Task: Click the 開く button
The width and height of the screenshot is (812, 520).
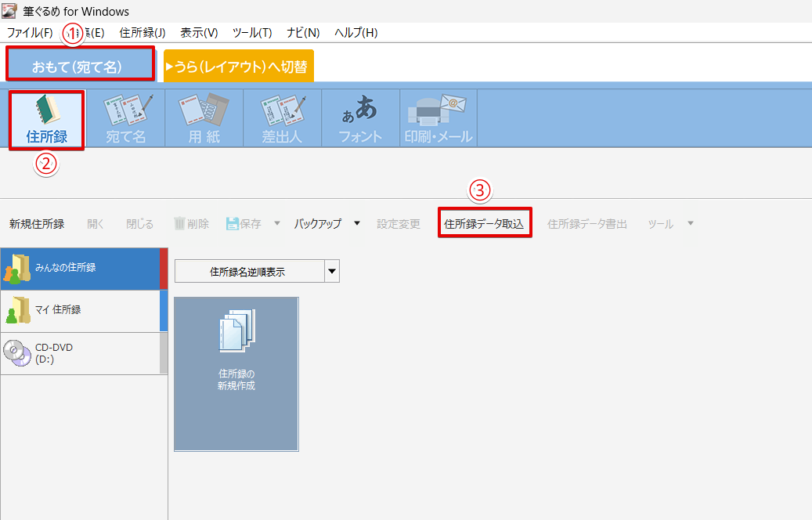Action: (x=95, y=224)
